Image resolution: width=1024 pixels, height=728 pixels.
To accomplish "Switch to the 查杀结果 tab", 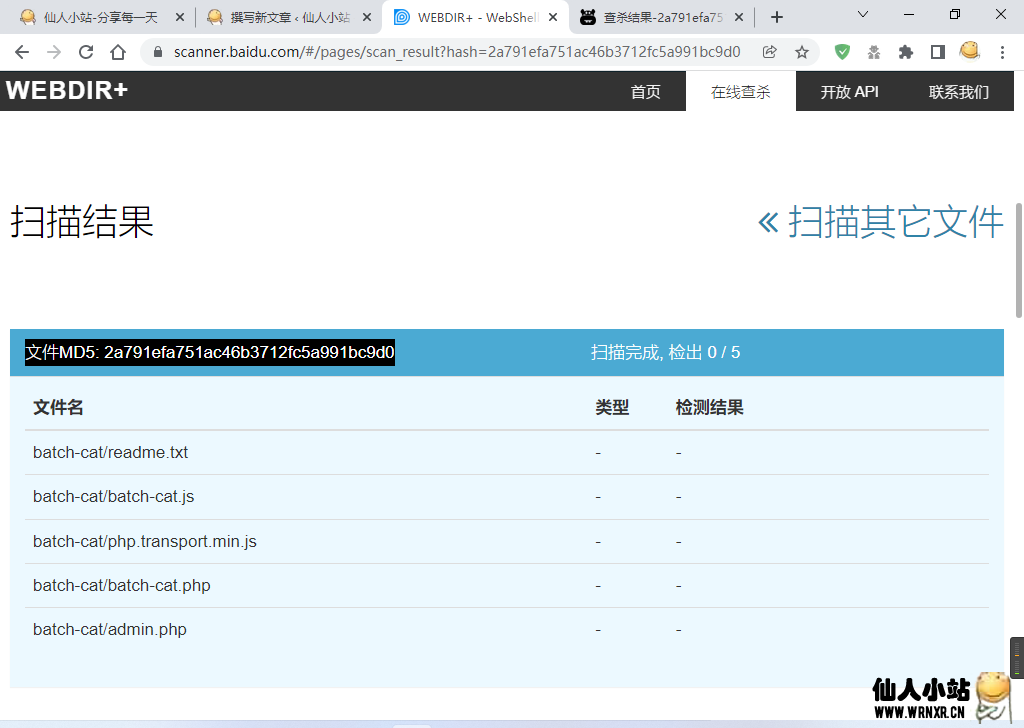I will coord(662,18).
